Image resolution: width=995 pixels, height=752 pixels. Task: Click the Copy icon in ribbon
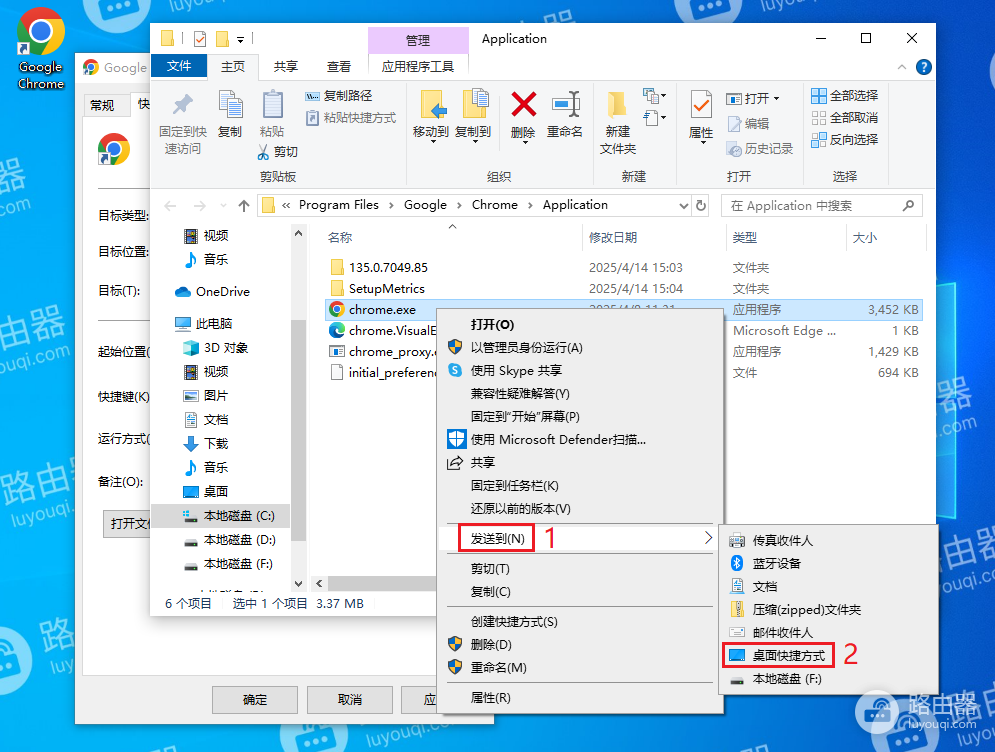coord(230,104)
